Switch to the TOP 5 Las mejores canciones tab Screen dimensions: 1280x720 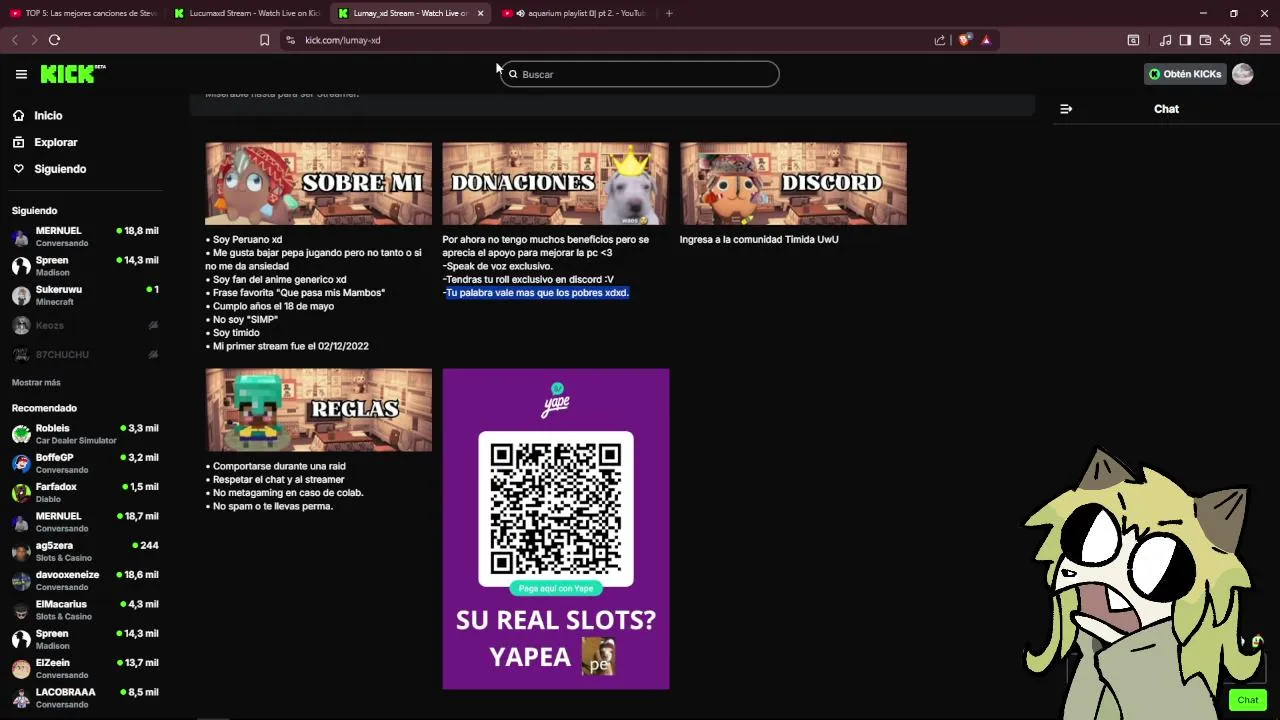(x=83, y=13)
